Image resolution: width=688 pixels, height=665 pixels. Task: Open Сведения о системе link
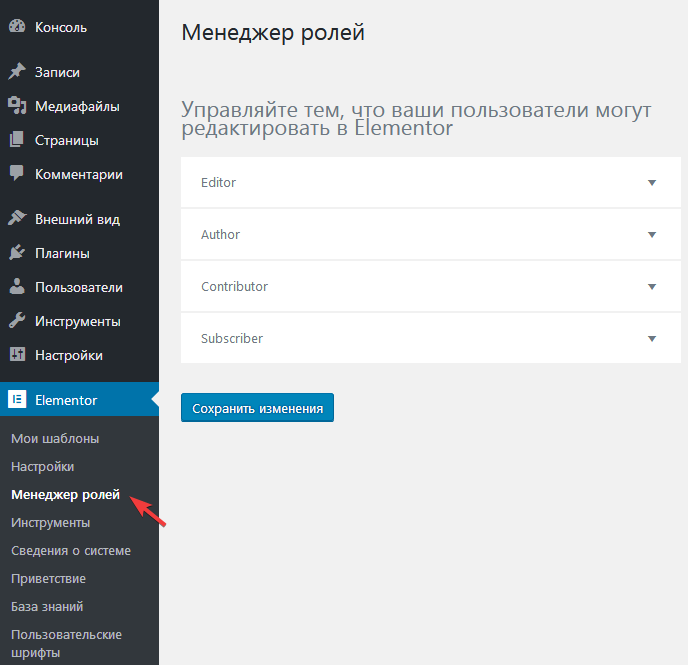point(71,551)
